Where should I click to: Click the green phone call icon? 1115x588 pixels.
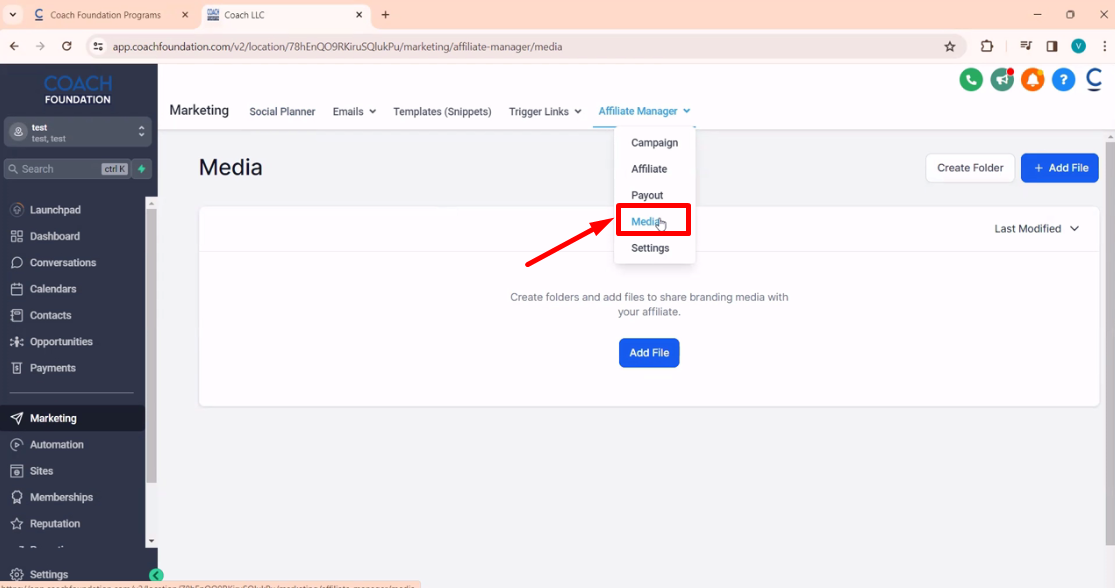click(x=971, y=80)
